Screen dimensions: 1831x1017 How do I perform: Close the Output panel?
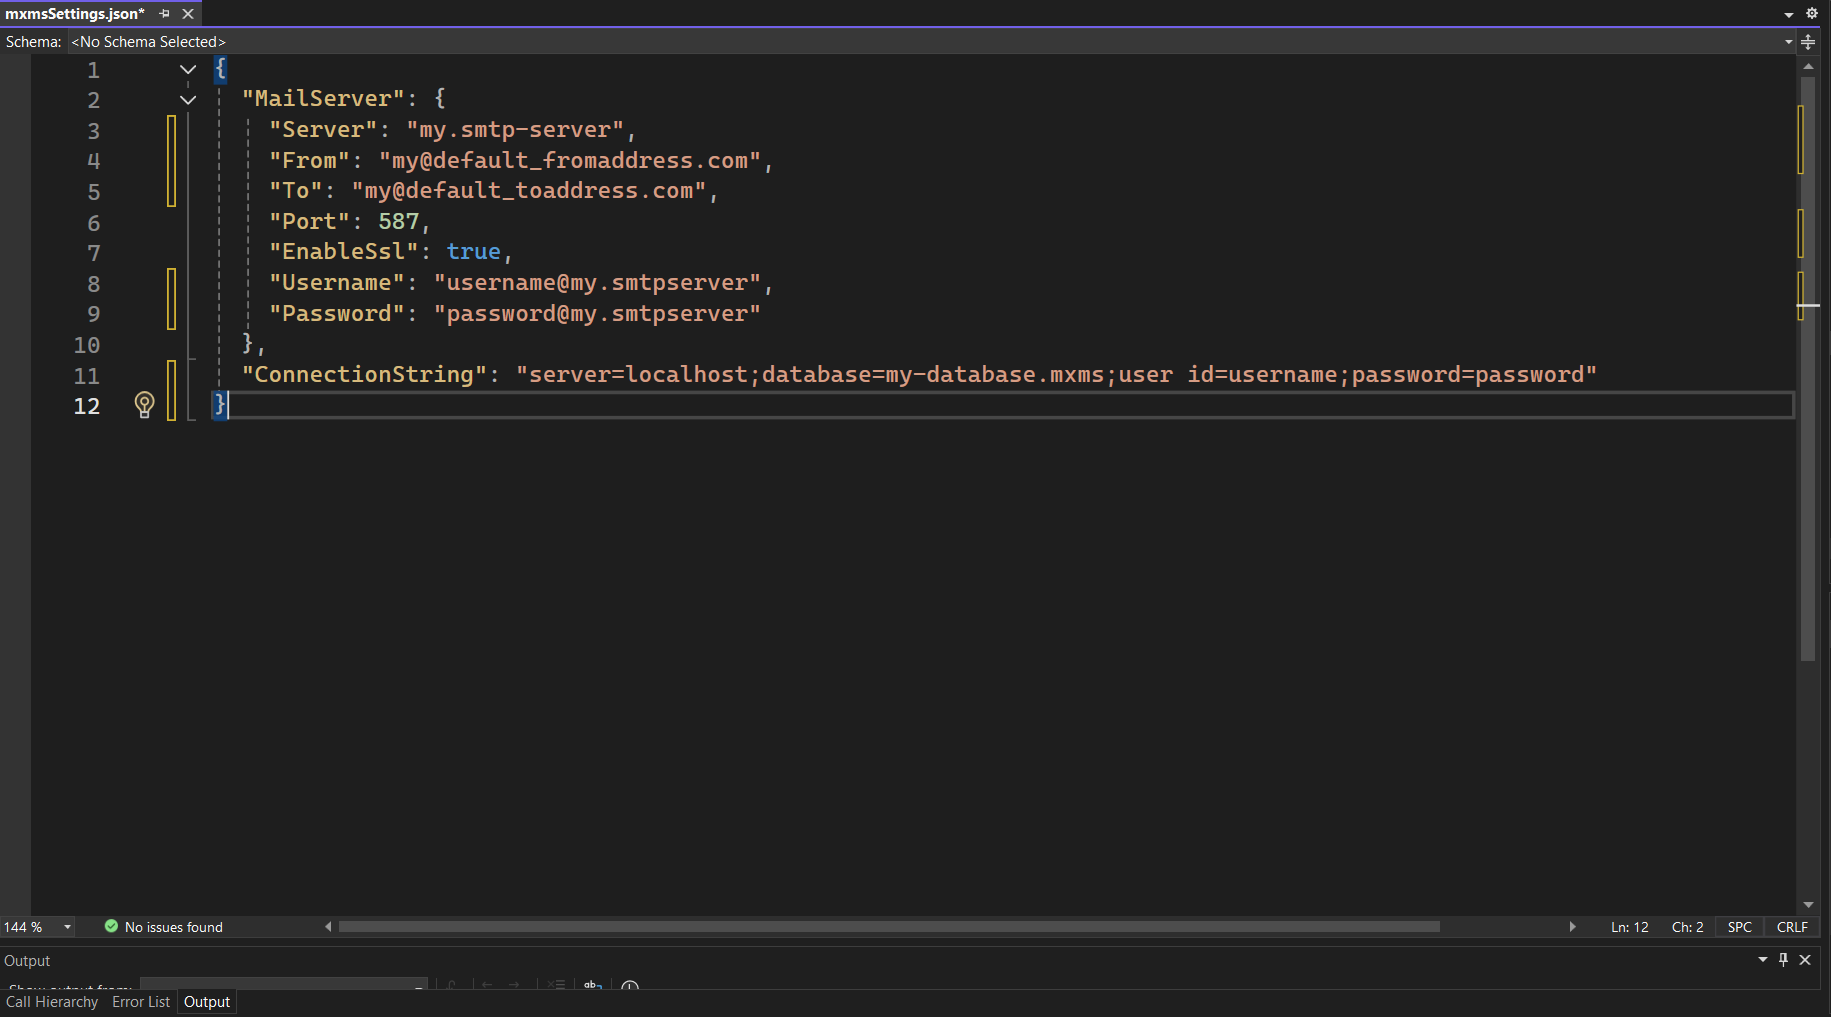[1805, 960]
